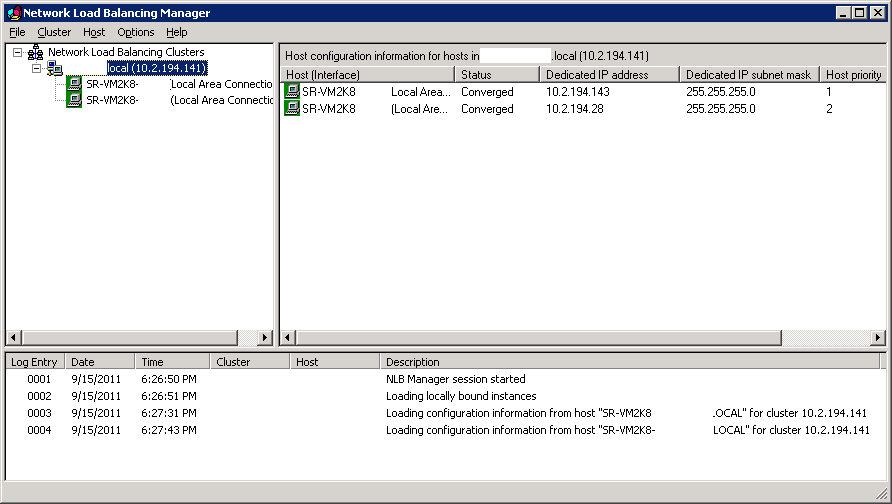Click host icon in row with IP 10.2.194.28

(x=292, y=109)
